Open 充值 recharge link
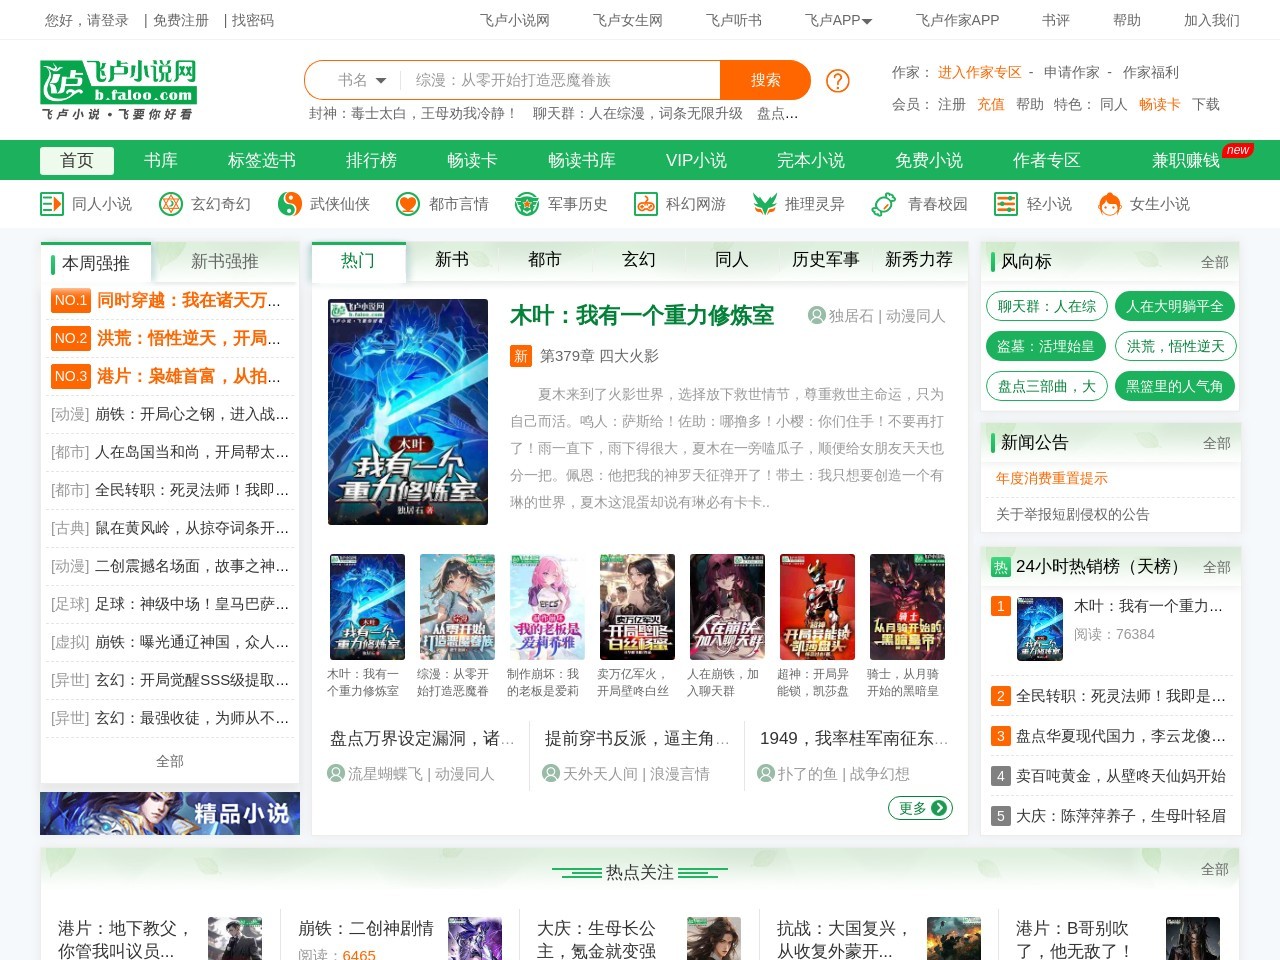The height and width of the screenshot is (960, 1280). 991,104
